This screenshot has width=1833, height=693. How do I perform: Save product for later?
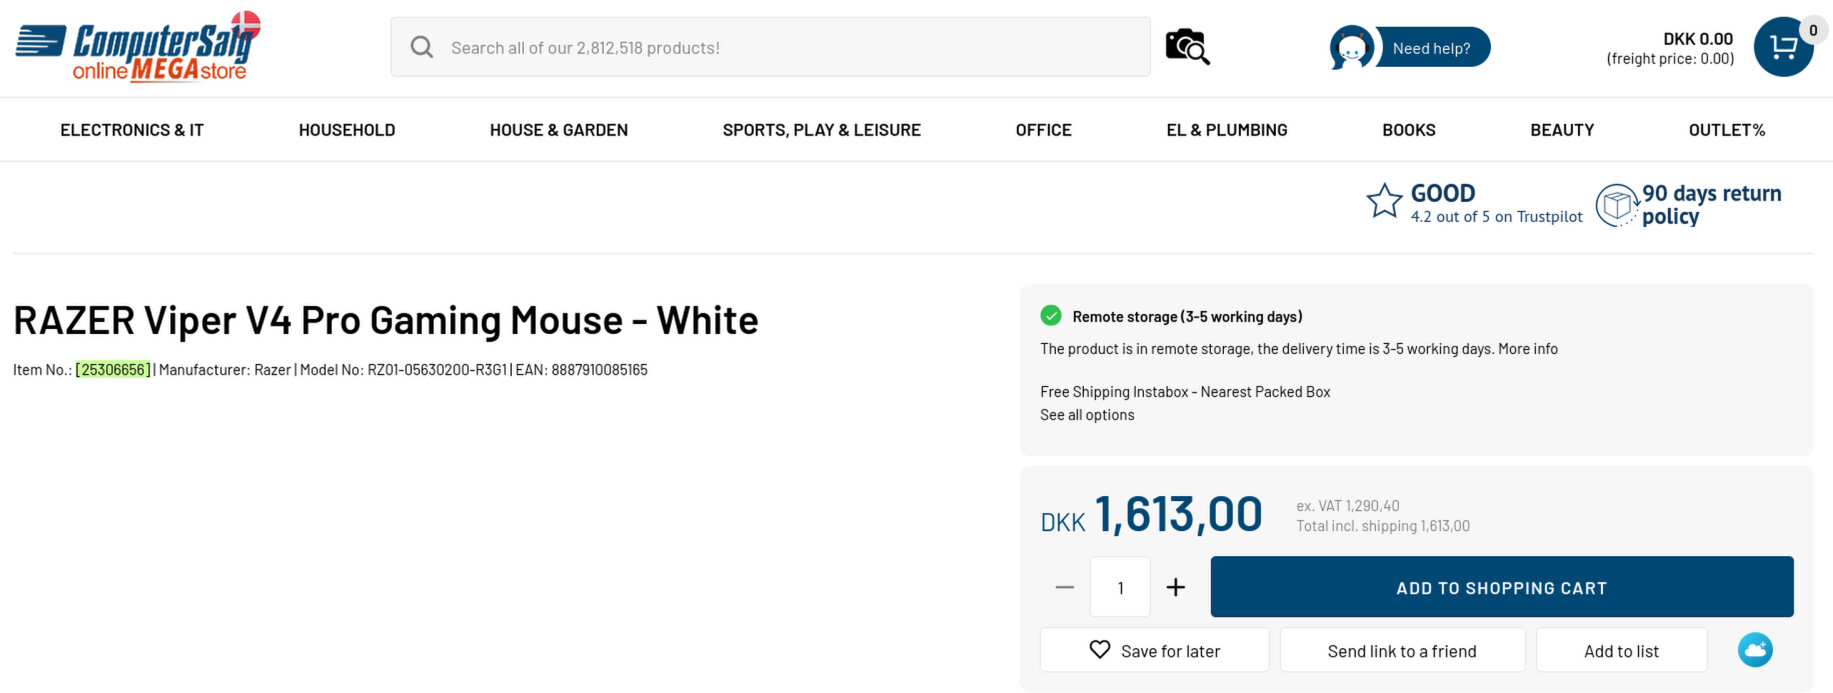tap(1154, 651)
